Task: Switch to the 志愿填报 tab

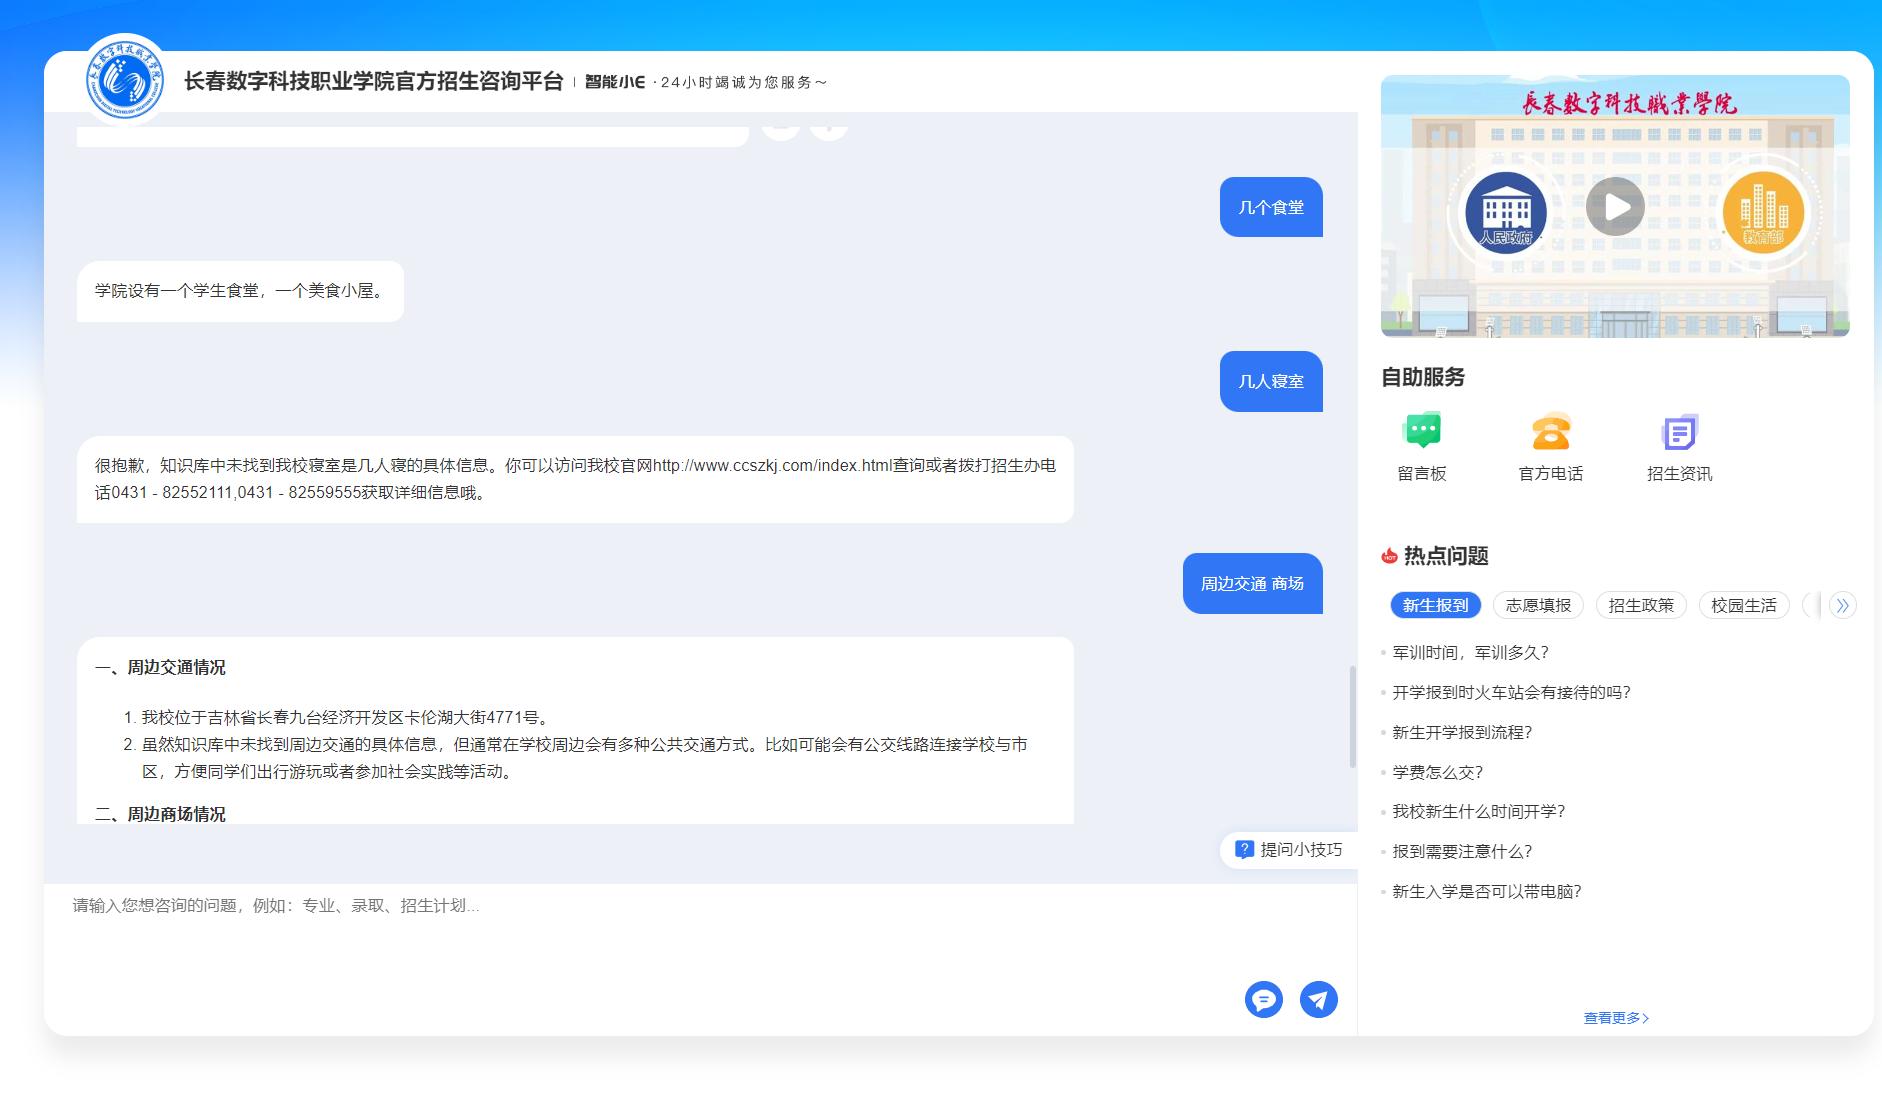Action: [x=1538, y=605]
